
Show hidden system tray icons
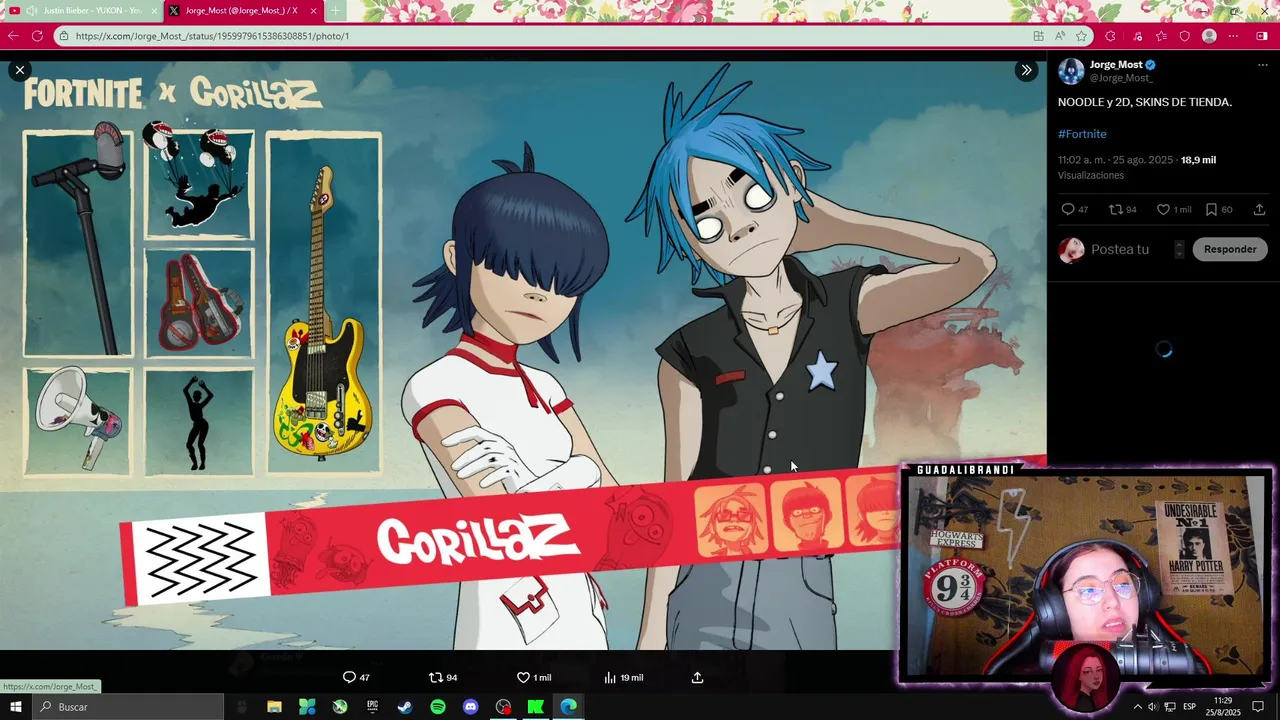(x=1137, y=707)
